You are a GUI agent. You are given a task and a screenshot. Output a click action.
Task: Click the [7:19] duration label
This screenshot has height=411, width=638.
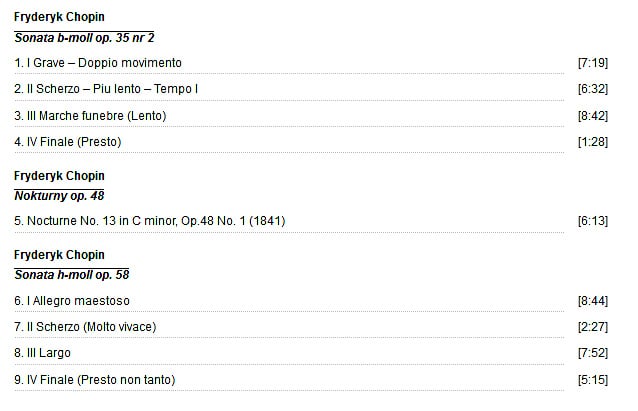click(593, 63)
